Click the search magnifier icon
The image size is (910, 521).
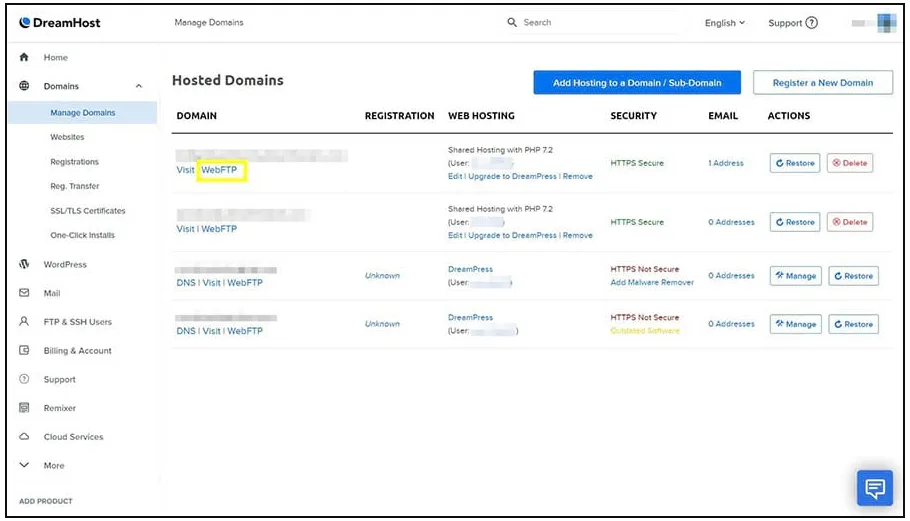point(512,22)
